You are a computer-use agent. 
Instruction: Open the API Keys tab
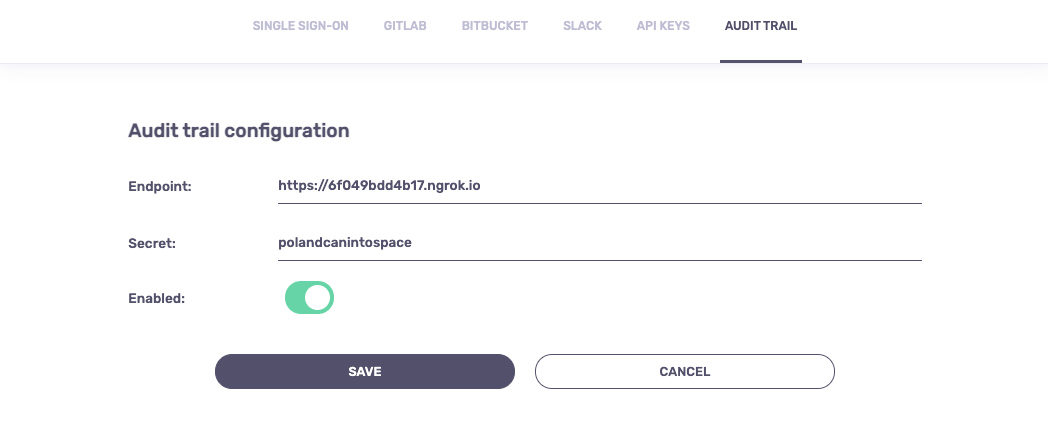coord(663,26)
